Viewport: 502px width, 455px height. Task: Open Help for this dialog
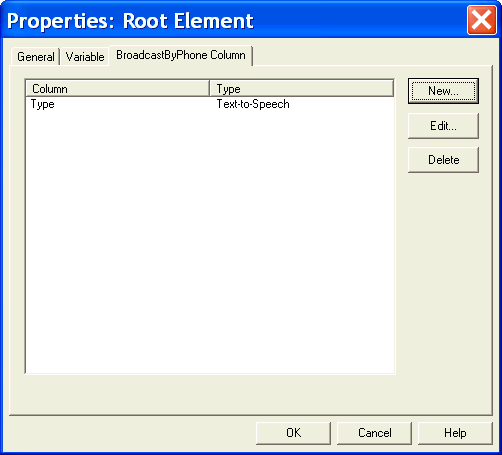[x=455, y=433]
